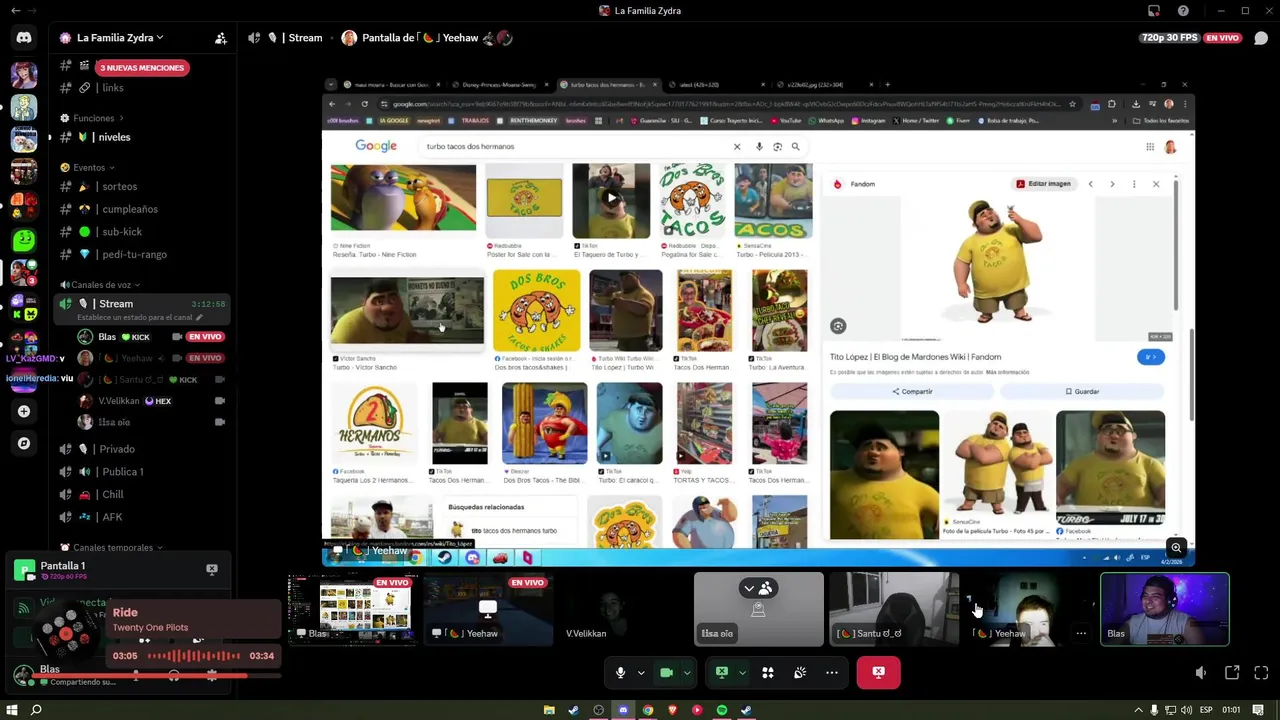The height and width of the screenshot is (720, 1280).
Task: Open Spotify from the Windows taskbar
Action: [722, 710]
